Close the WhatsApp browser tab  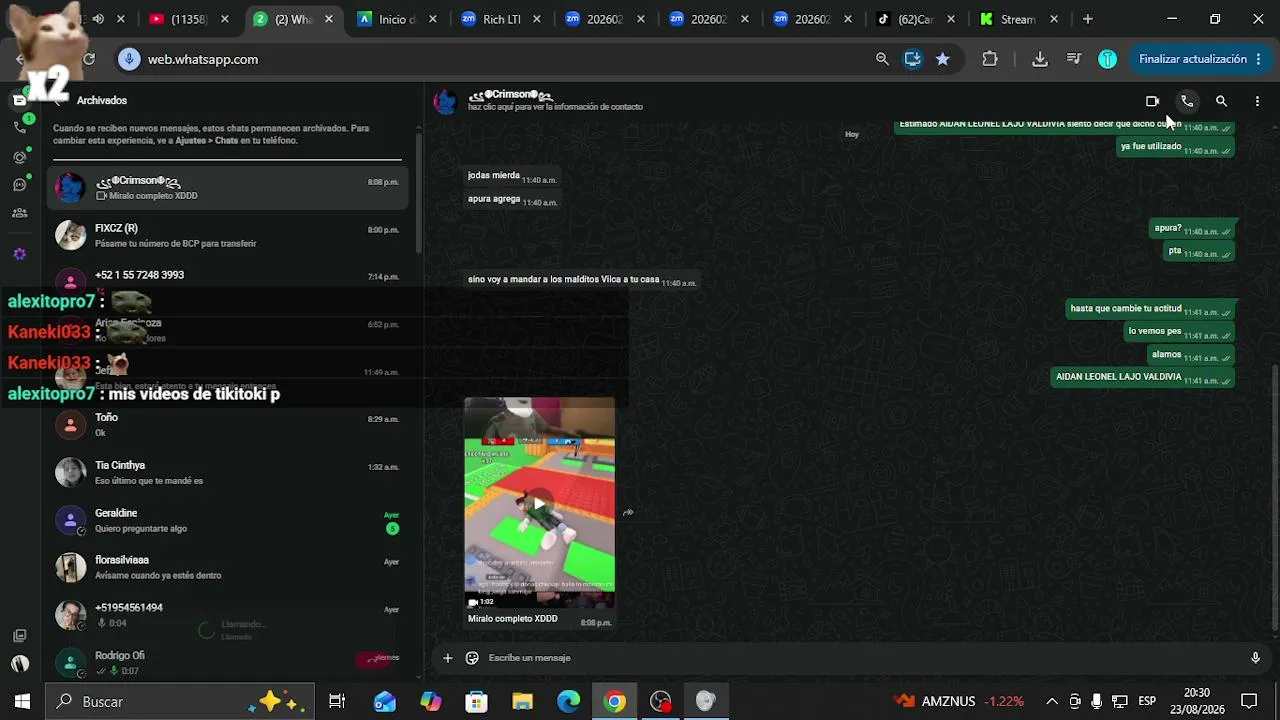click(x=329, y=19)
